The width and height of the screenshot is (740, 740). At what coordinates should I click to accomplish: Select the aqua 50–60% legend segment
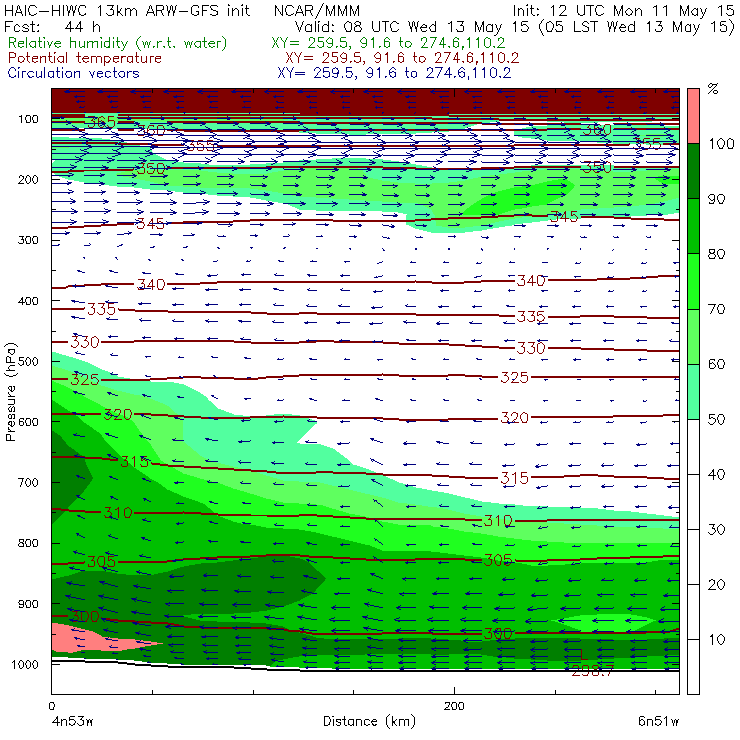pos(693,392)
